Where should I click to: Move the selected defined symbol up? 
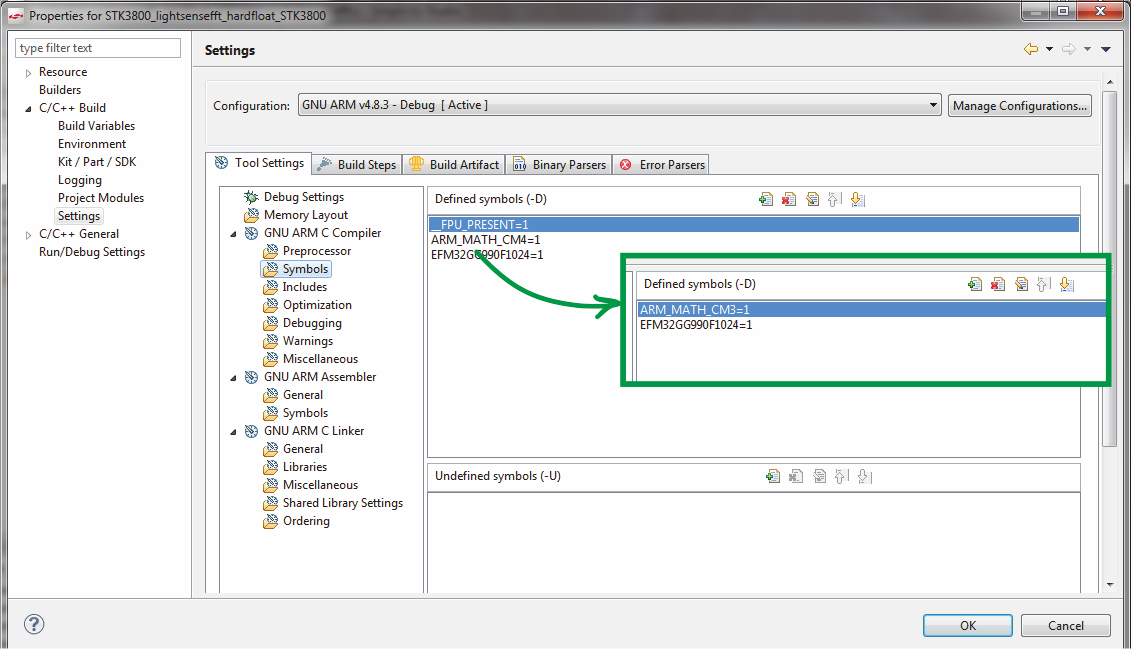pyautogui.click(x=835, y=199)
